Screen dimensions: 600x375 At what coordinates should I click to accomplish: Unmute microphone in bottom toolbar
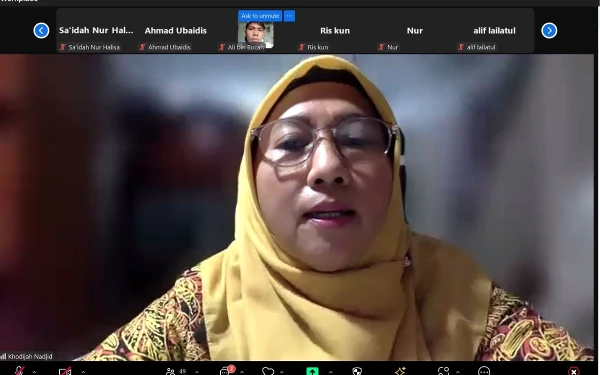click(x=20, y=371)
